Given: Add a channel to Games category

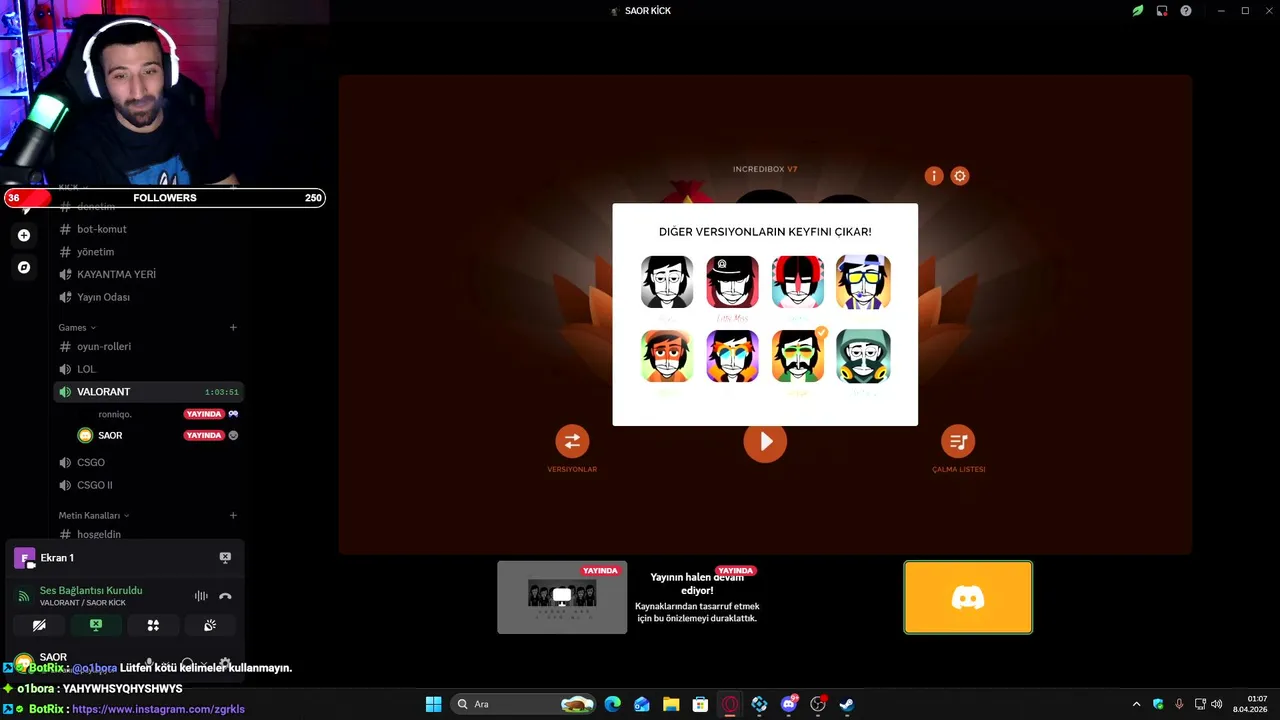Looking at the screenshot, I should point(233,327).
